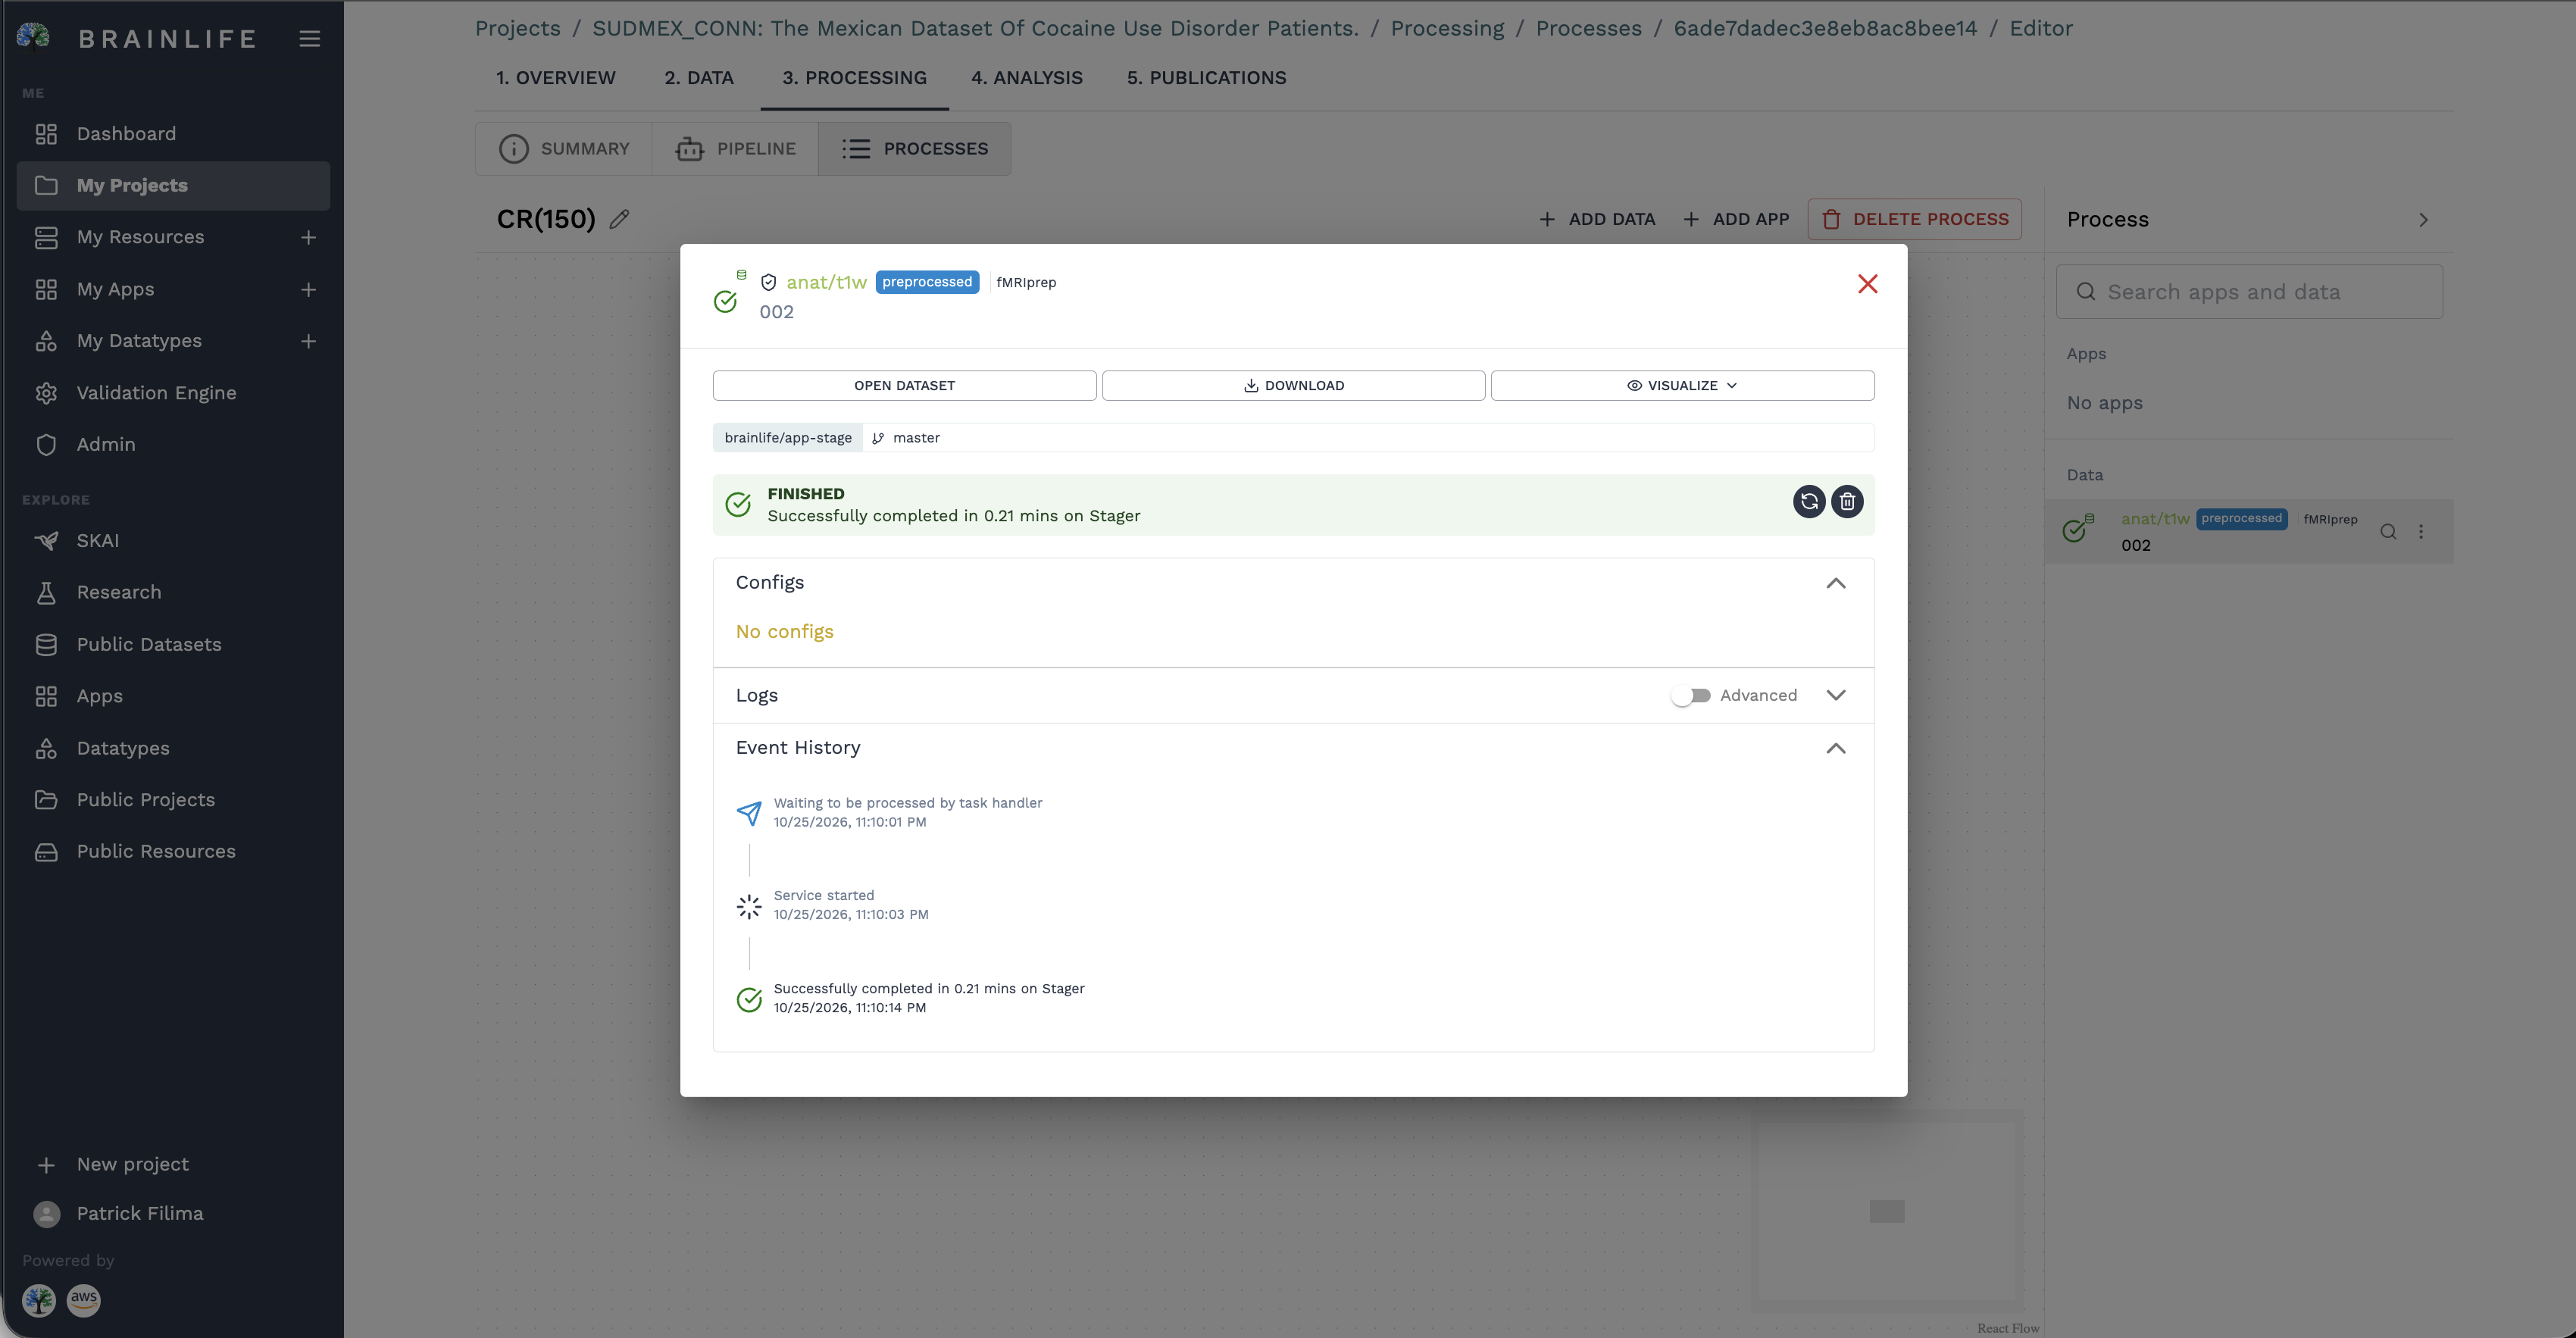This screenshot has width=2576, height=1338.
Task: Switch to 1. Overview tab
Action: (x=556, y=78)
